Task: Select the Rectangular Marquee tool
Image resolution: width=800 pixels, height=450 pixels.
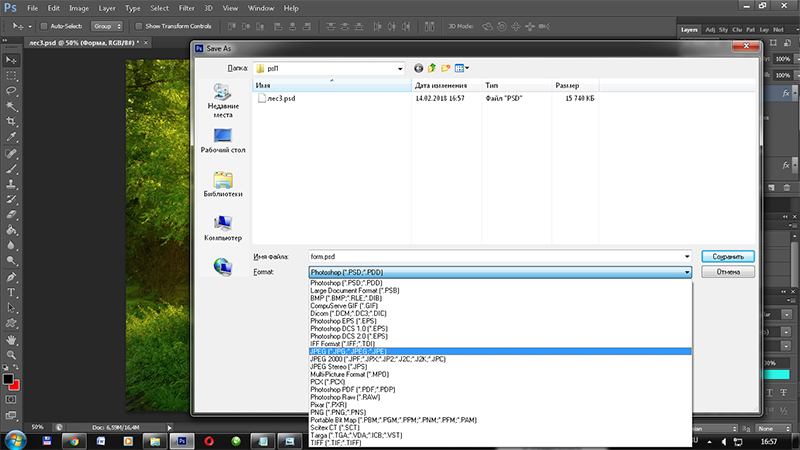Action: (x=11, y=76)
